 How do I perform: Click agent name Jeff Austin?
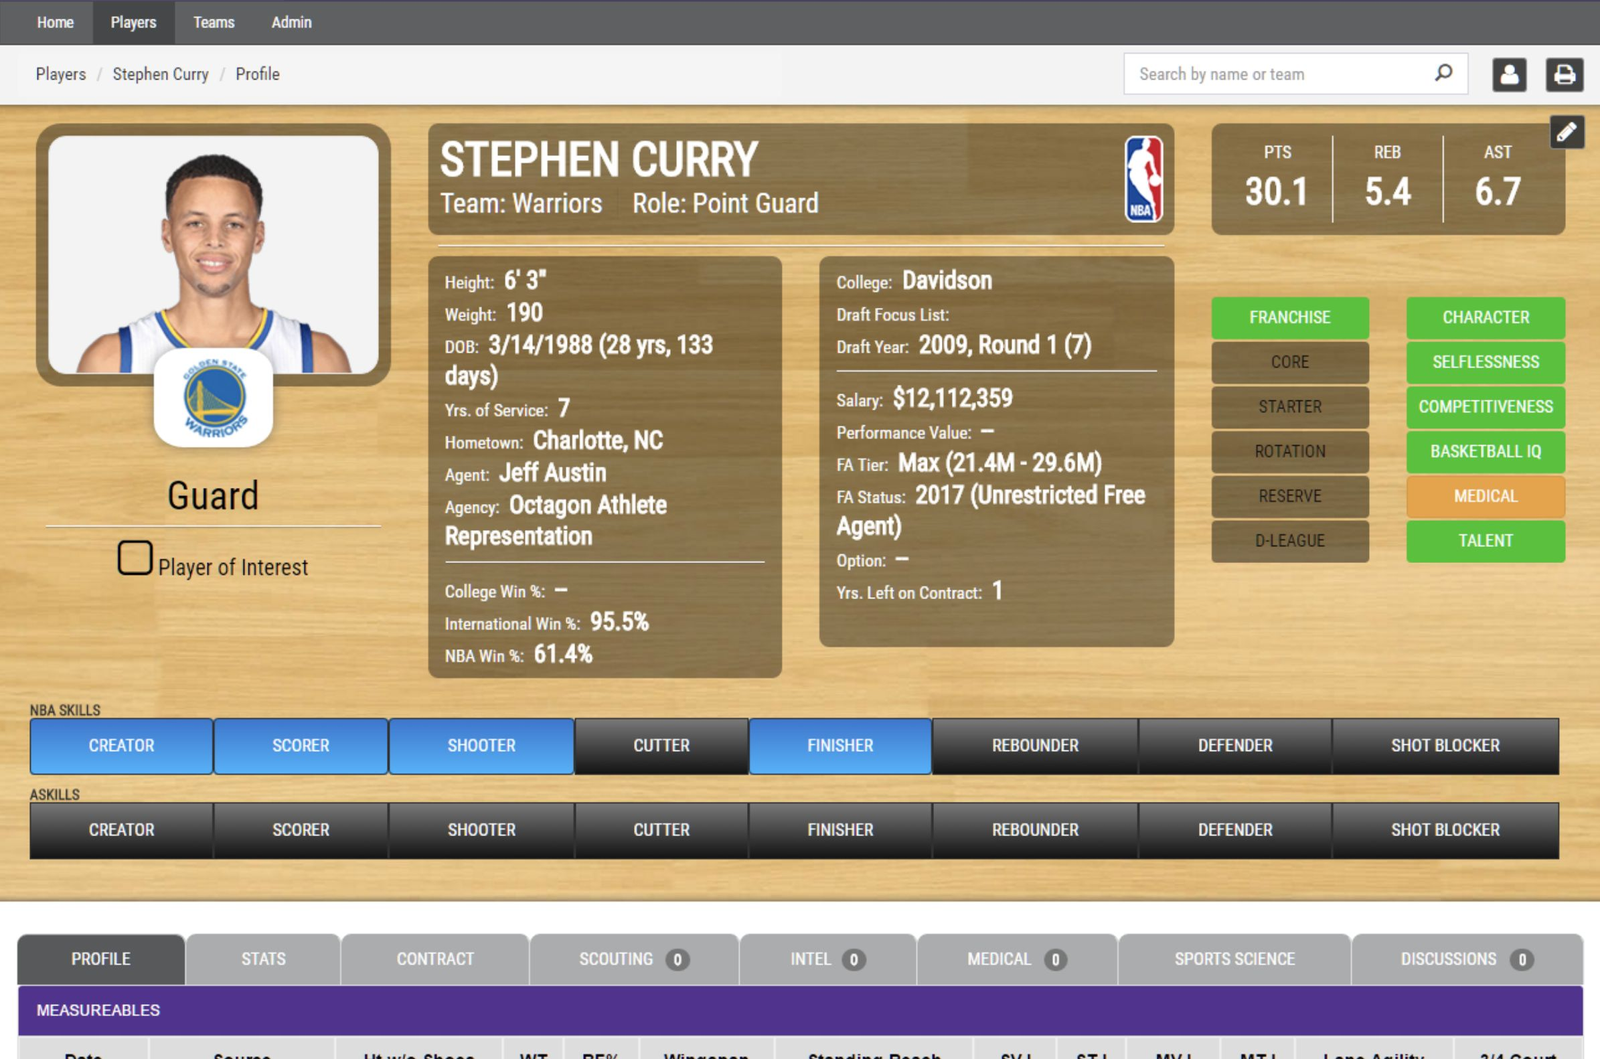pos(552,473)
